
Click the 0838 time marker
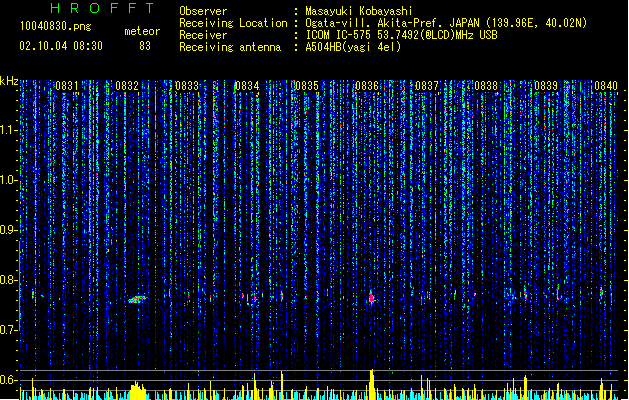[486, 86]
